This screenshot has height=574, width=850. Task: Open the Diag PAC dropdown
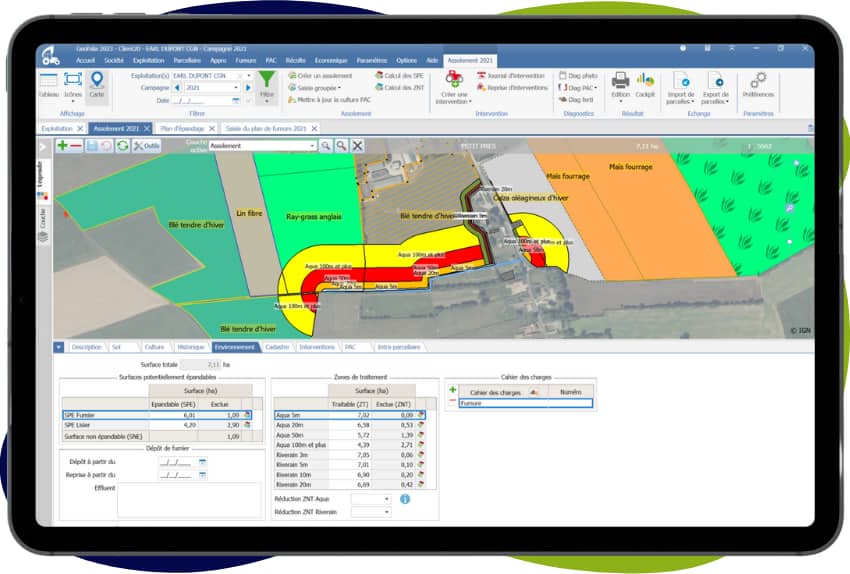(x=578, y=88)
